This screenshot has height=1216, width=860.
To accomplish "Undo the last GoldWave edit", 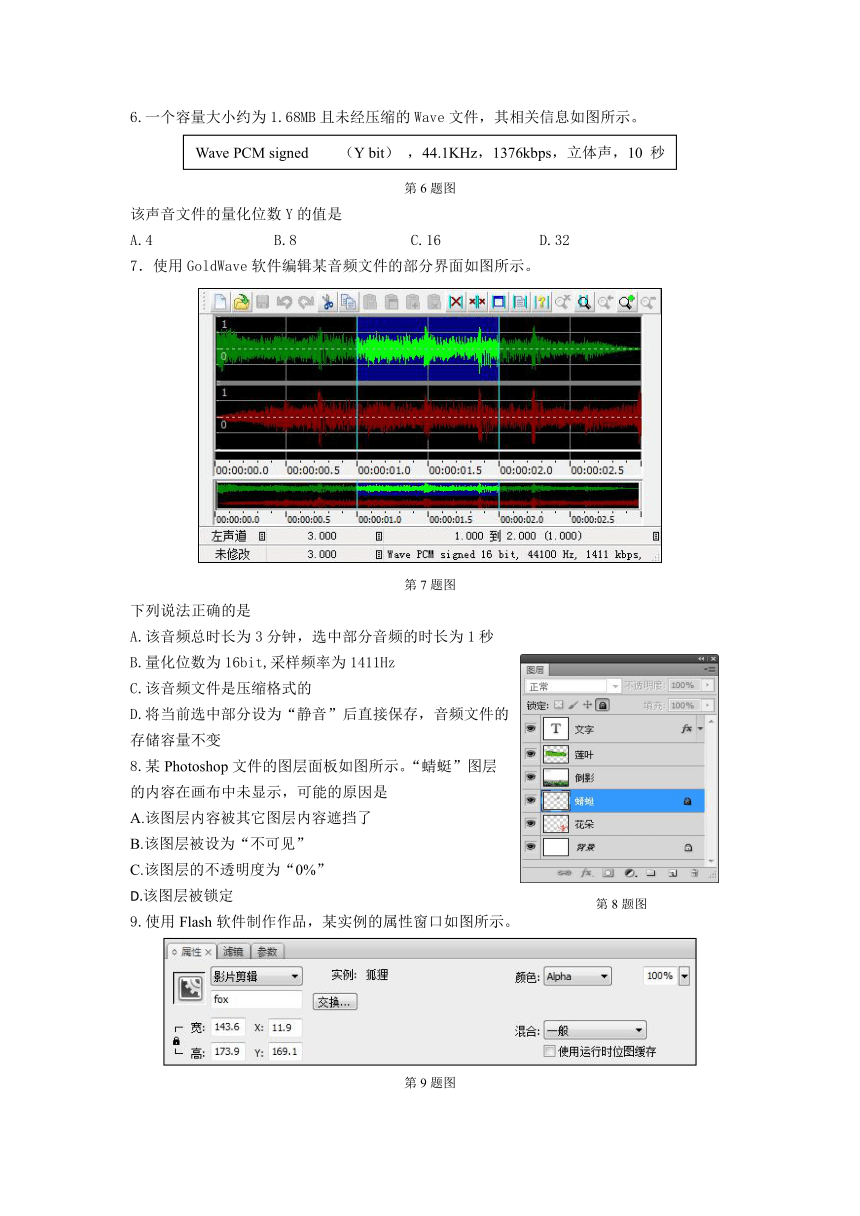I will point(284,301).
